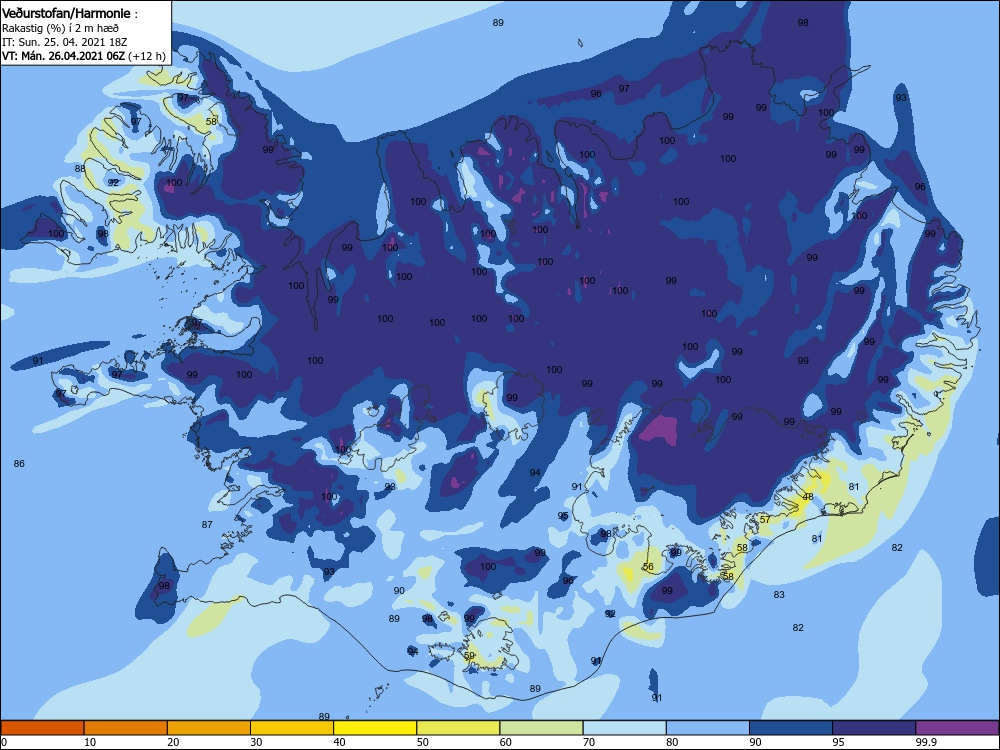The width and height of the screenshot is (1000, 750).
Task: Select the 'VT: Mán. 26.04.2021 06Z' line
Action: [x=64, y=56]
